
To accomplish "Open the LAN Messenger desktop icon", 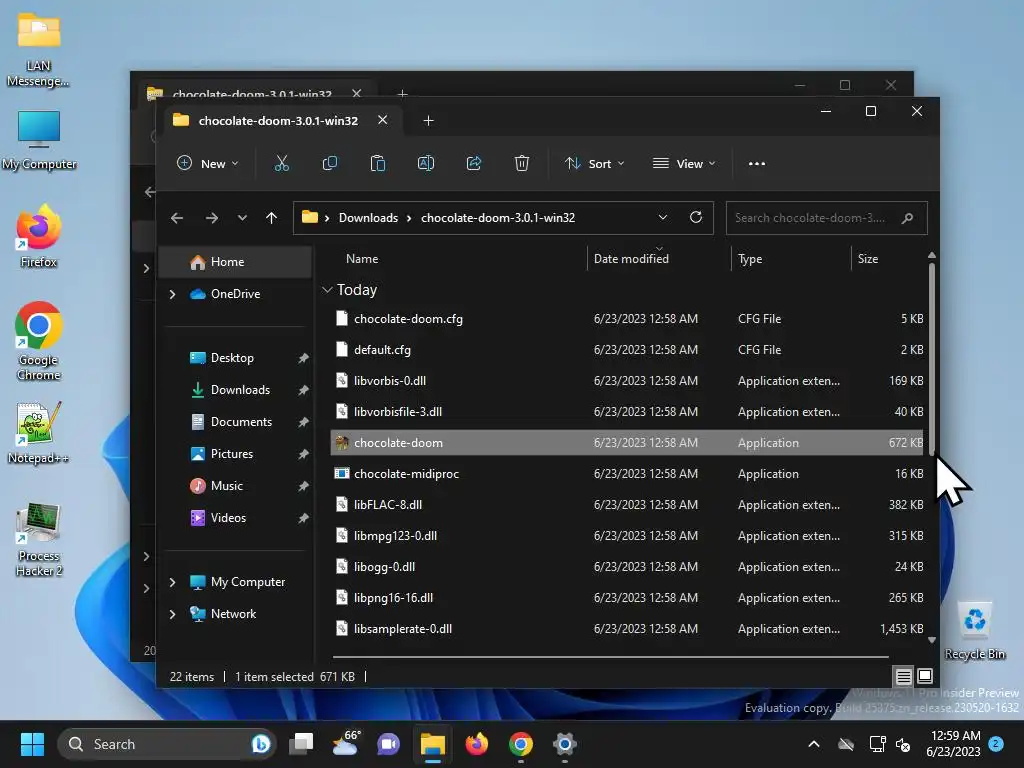I will tap(39, 52).
